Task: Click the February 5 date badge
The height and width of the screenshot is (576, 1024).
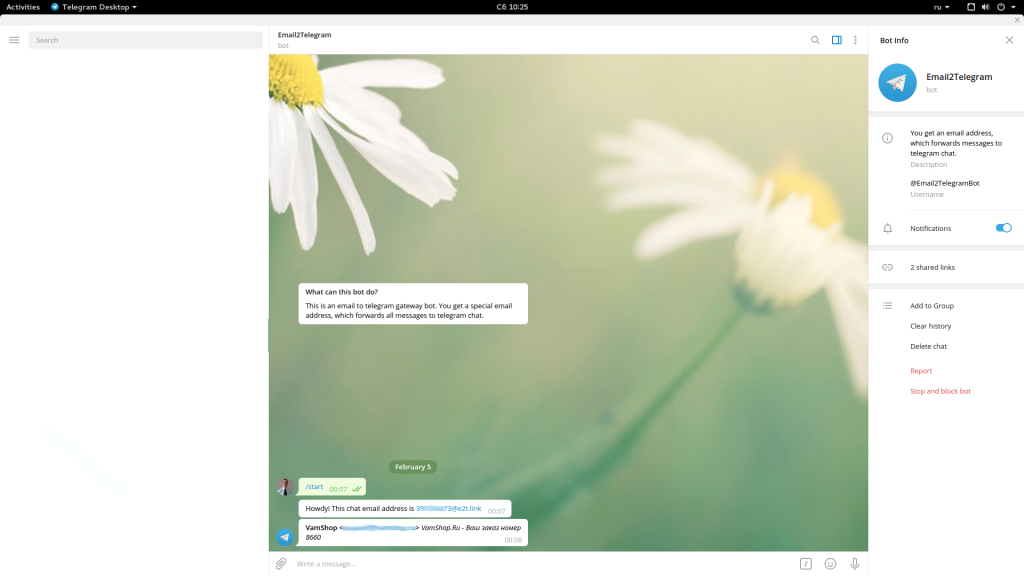Action: pos(413,467)
